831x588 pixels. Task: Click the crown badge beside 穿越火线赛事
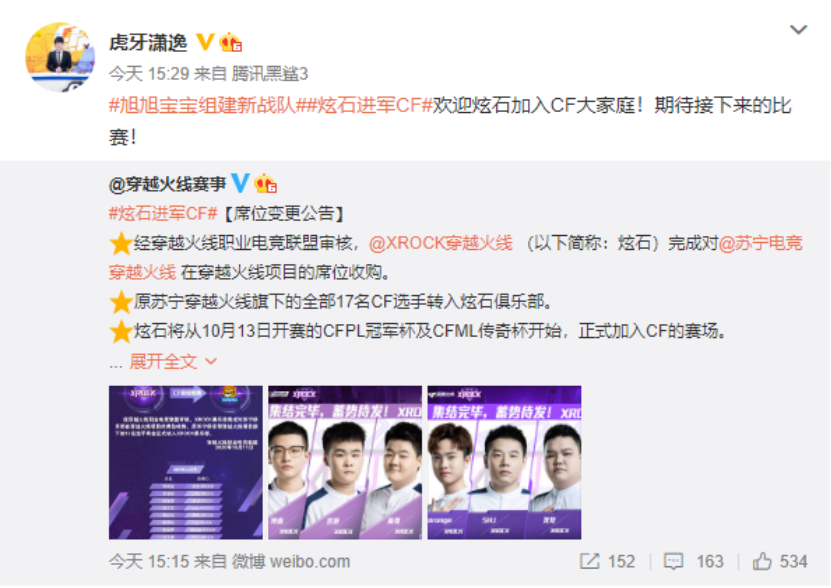[x=266, y=183]
